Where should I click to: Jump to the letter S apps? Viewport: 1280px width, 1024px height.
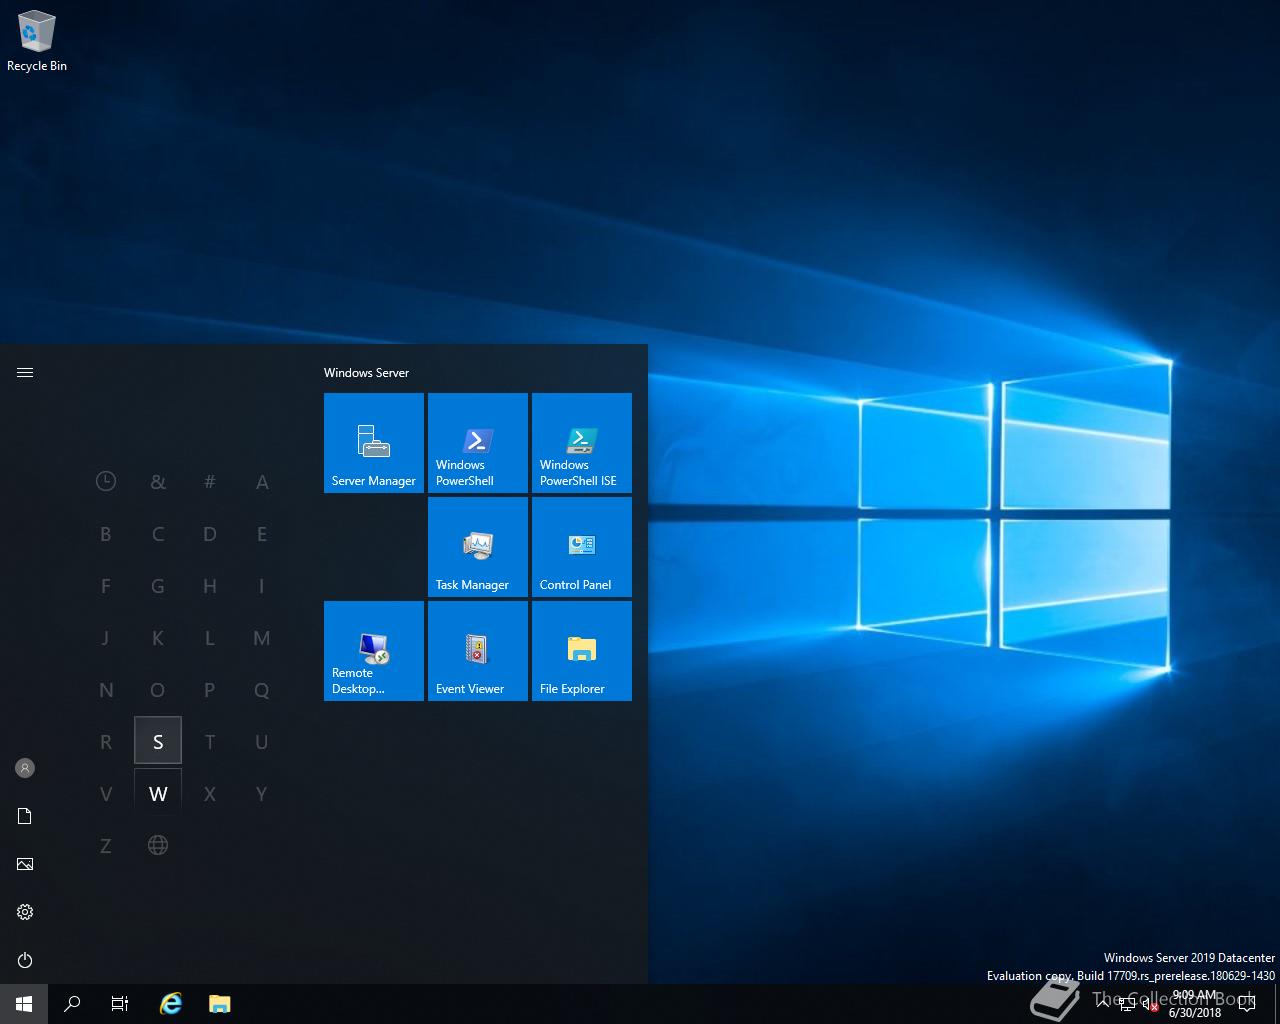(x=158, y=741)
